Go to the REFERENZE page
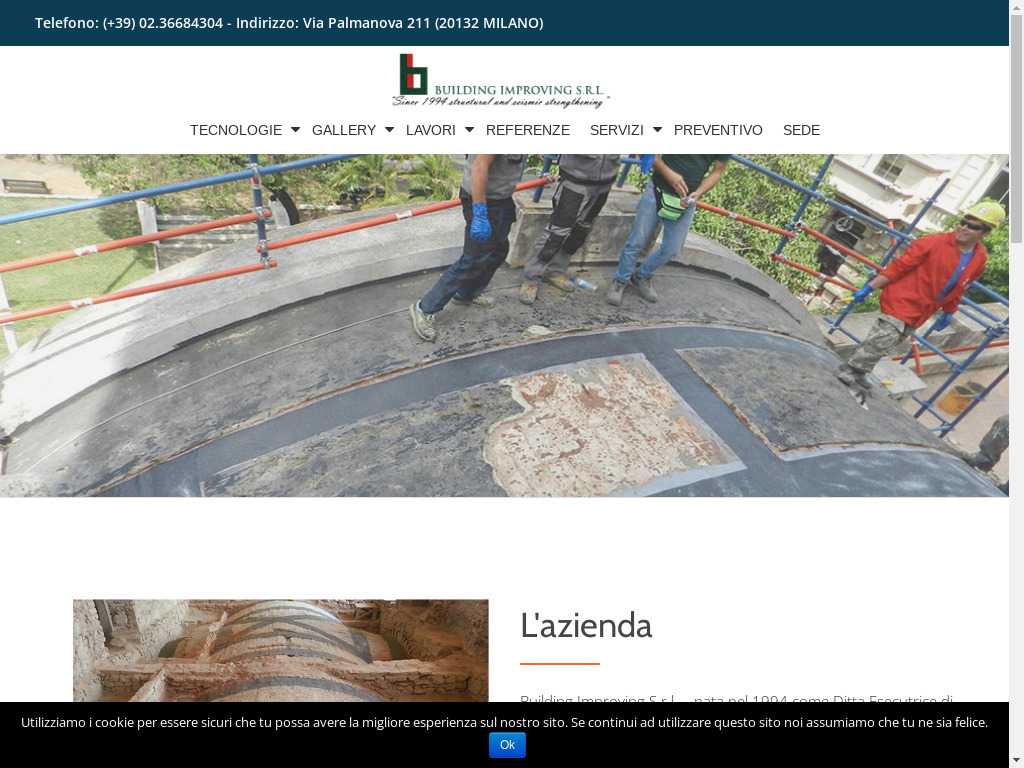 point(528,130)
